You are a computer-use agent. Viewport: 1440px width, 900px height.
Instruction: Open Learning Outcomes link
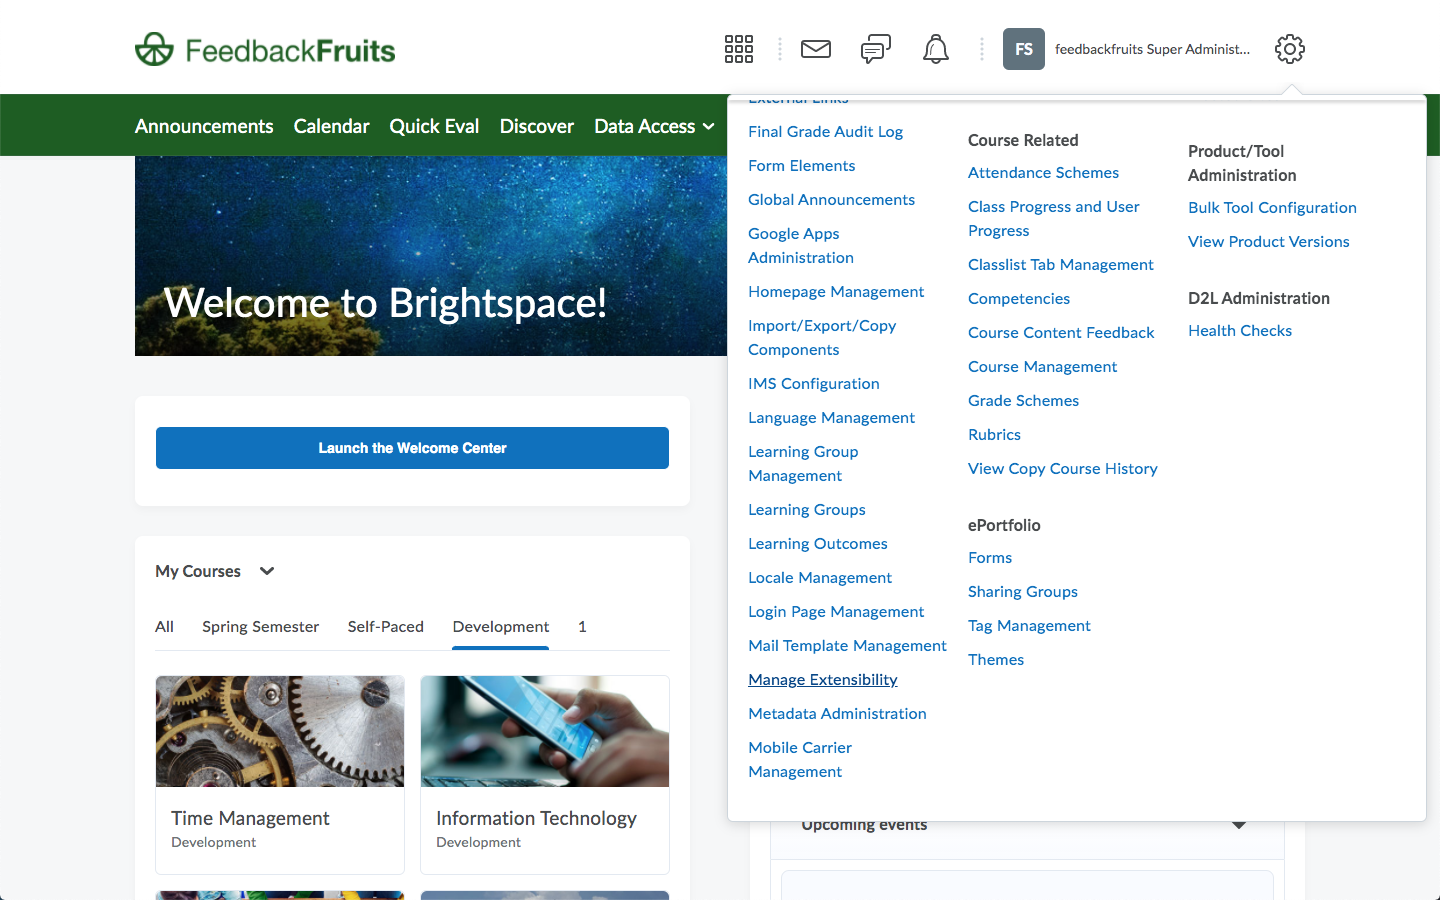click(818, 543)
